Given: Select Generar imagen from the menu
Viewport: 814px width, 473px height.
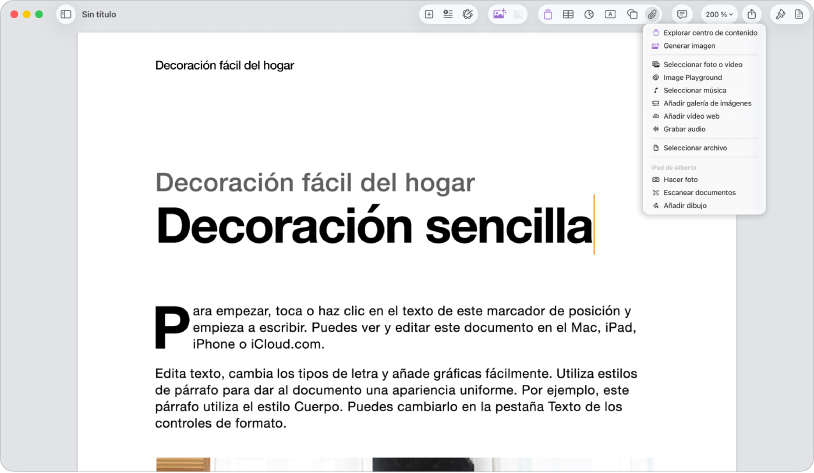Looking at the screenshot, I should pyautogui.click(x=704, y=46).
